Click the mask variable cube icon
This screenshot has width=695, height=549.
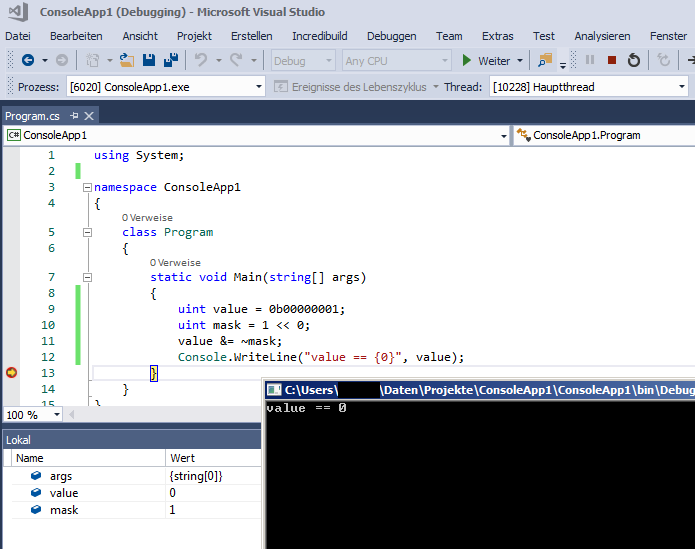[36, 510]
